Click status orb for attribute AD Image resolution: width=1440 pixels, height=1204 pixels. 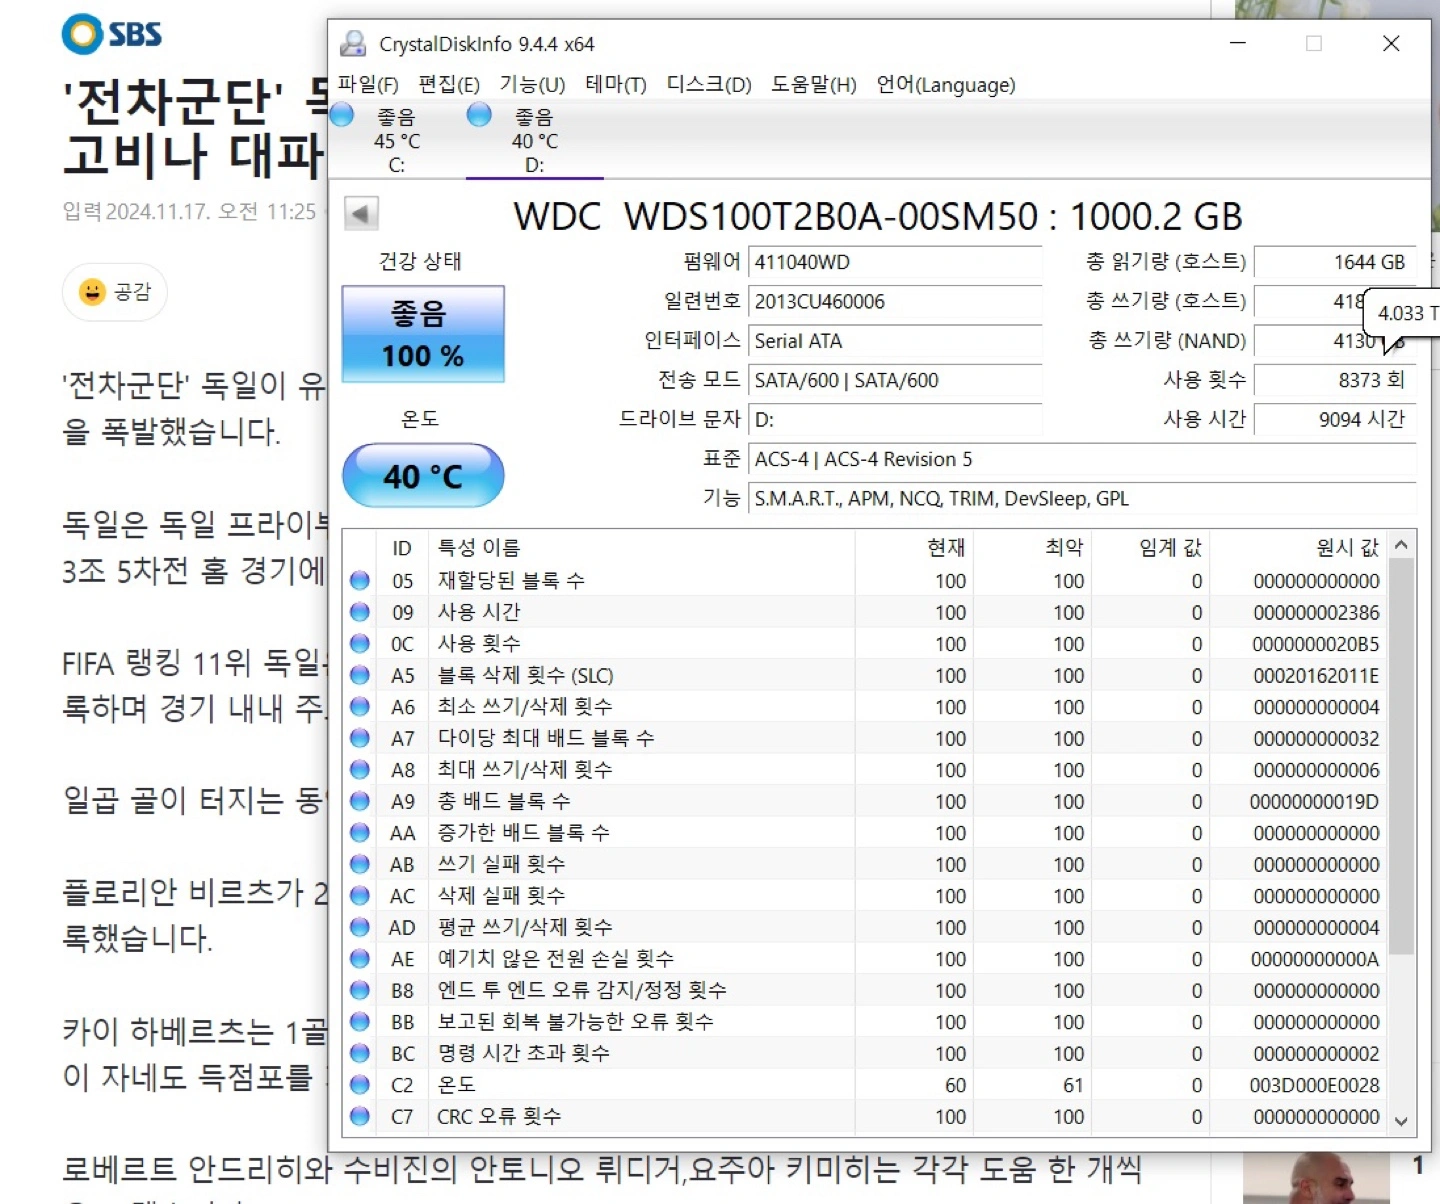360,927
